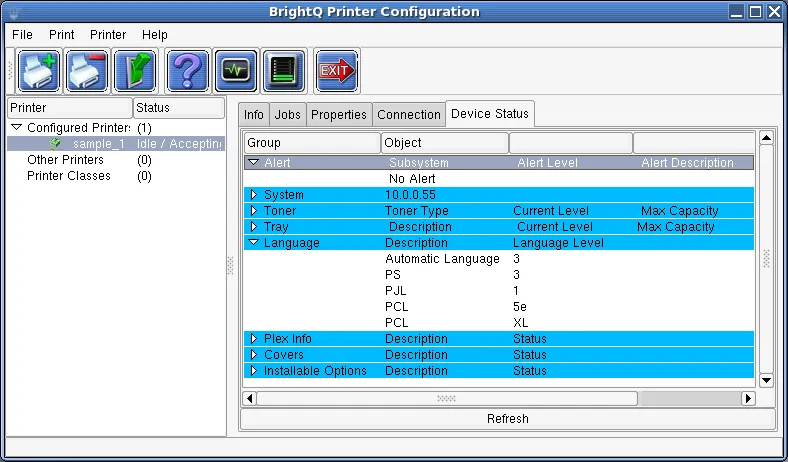Click the horizontal scrollbar left arrow

click(249, 399)
